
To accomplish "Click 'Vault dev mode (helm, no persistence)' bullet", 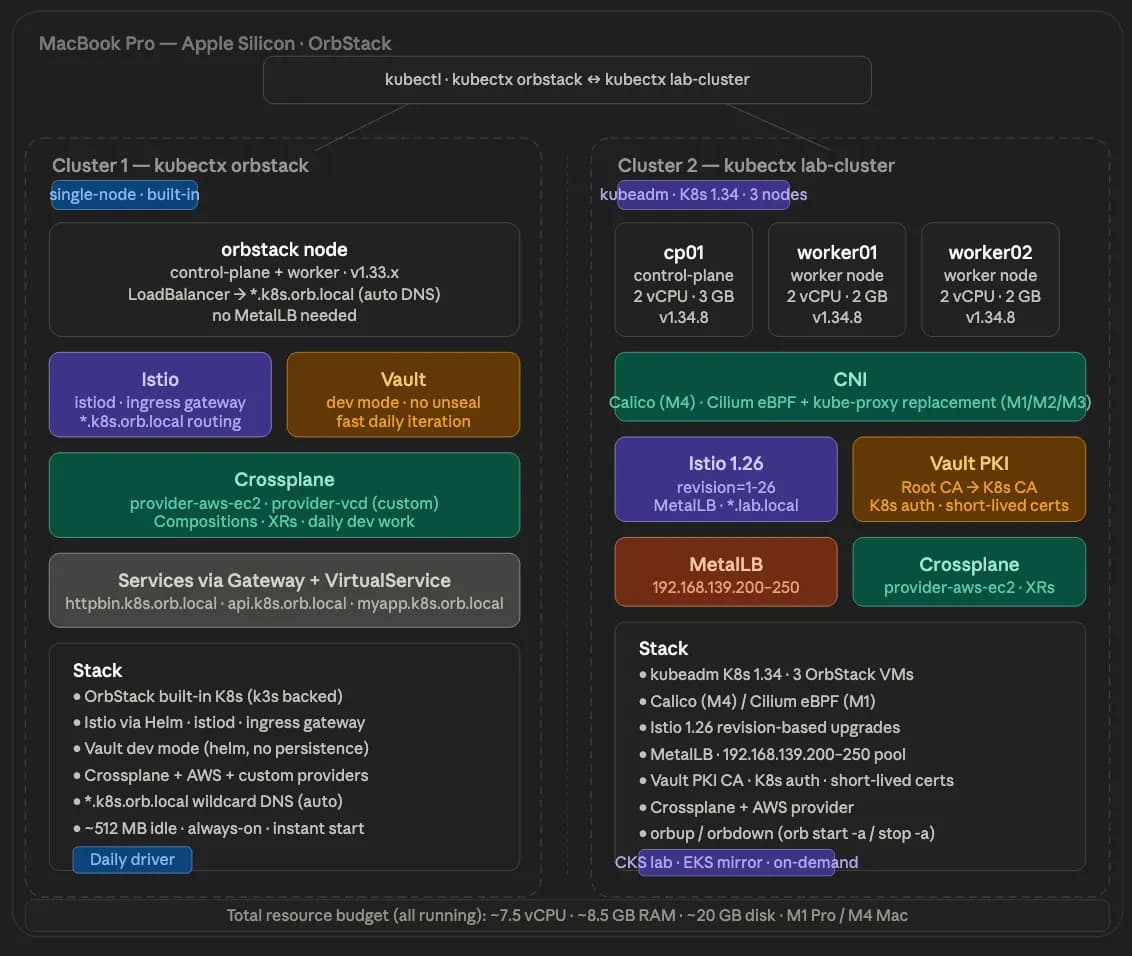I will pyautogui.click(x=221, y=749).
